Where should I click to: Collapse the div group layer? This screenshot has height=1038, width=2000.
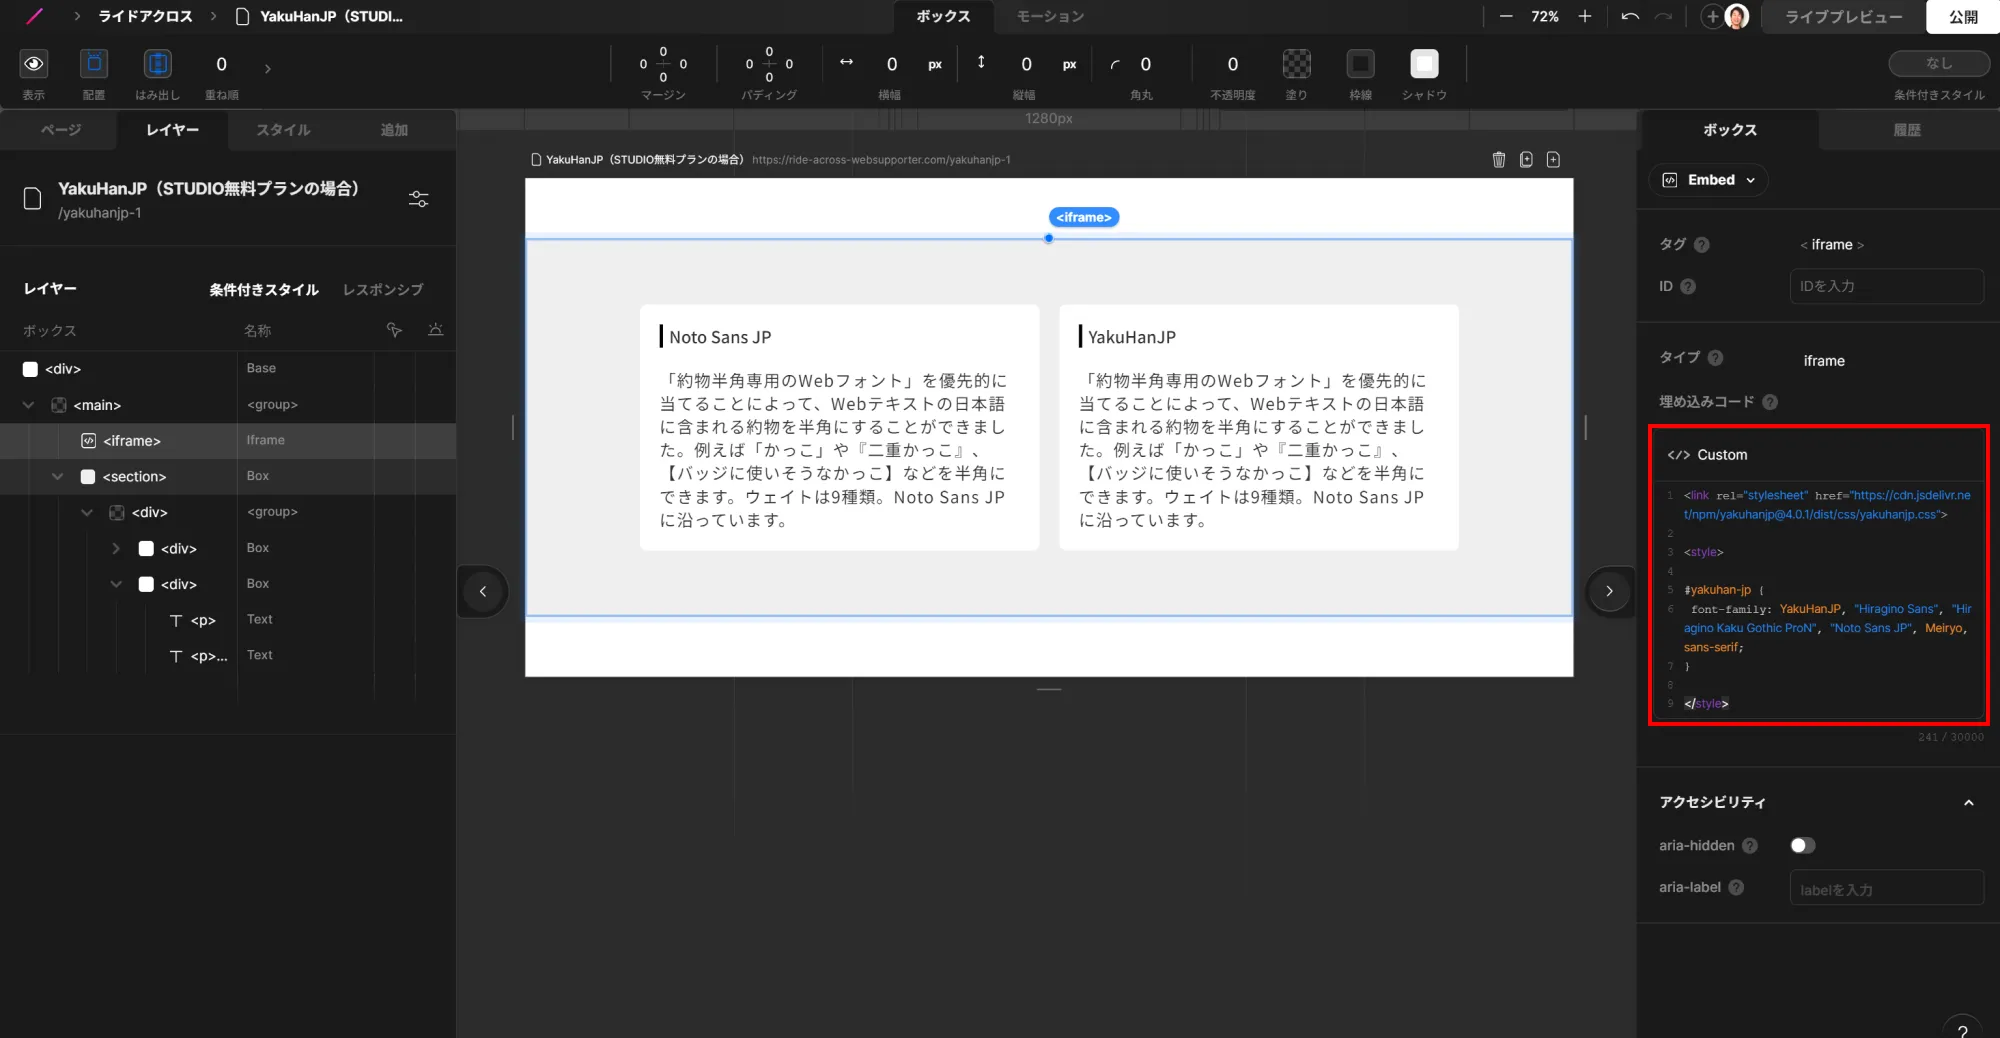coord(87,513)
